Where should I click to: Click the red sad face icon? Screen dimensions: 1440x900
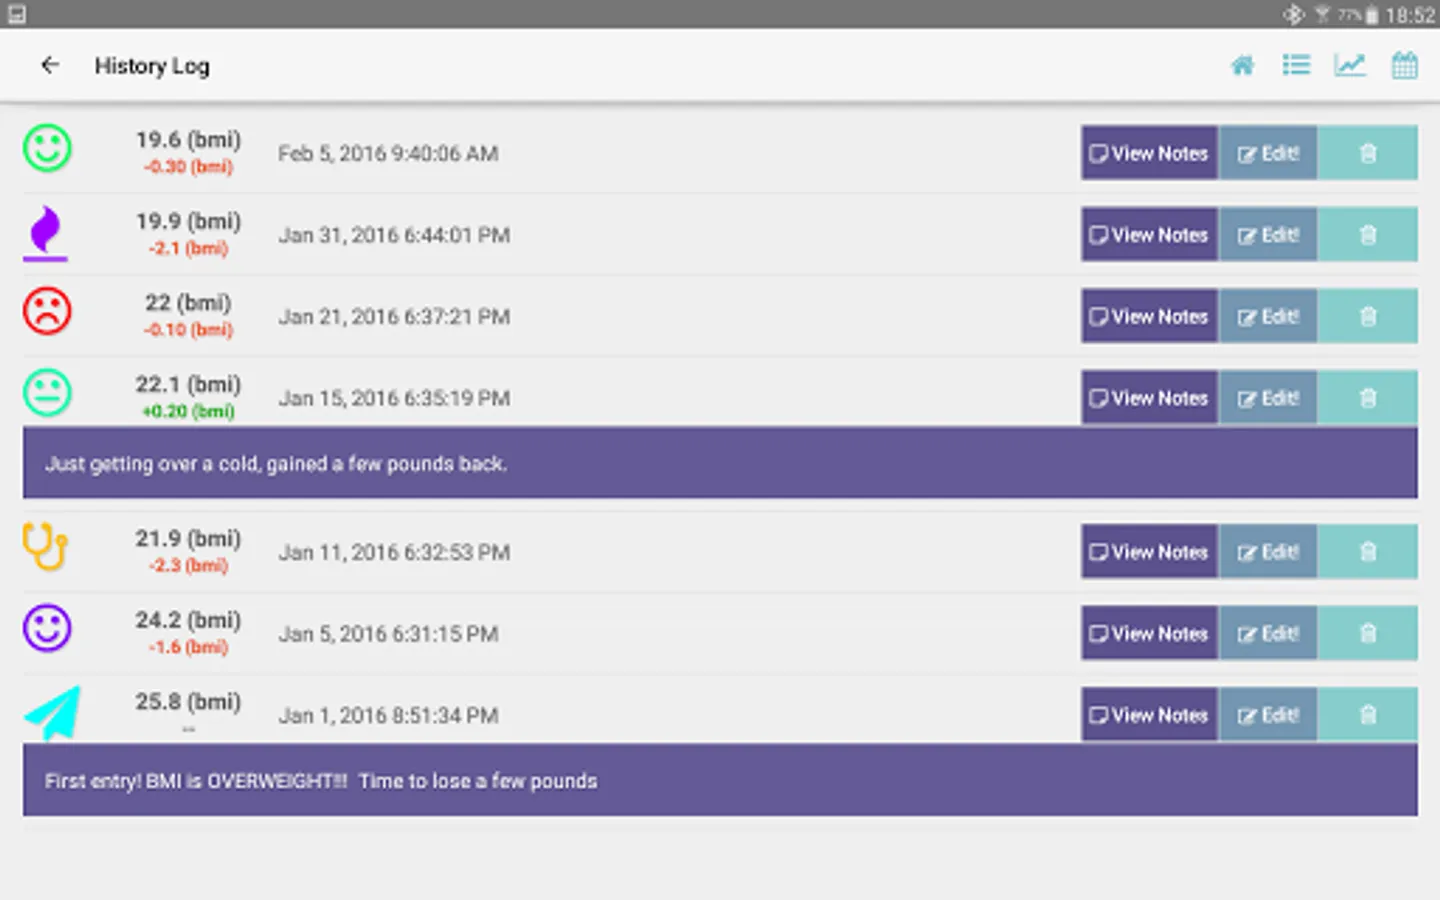point(47,311)
